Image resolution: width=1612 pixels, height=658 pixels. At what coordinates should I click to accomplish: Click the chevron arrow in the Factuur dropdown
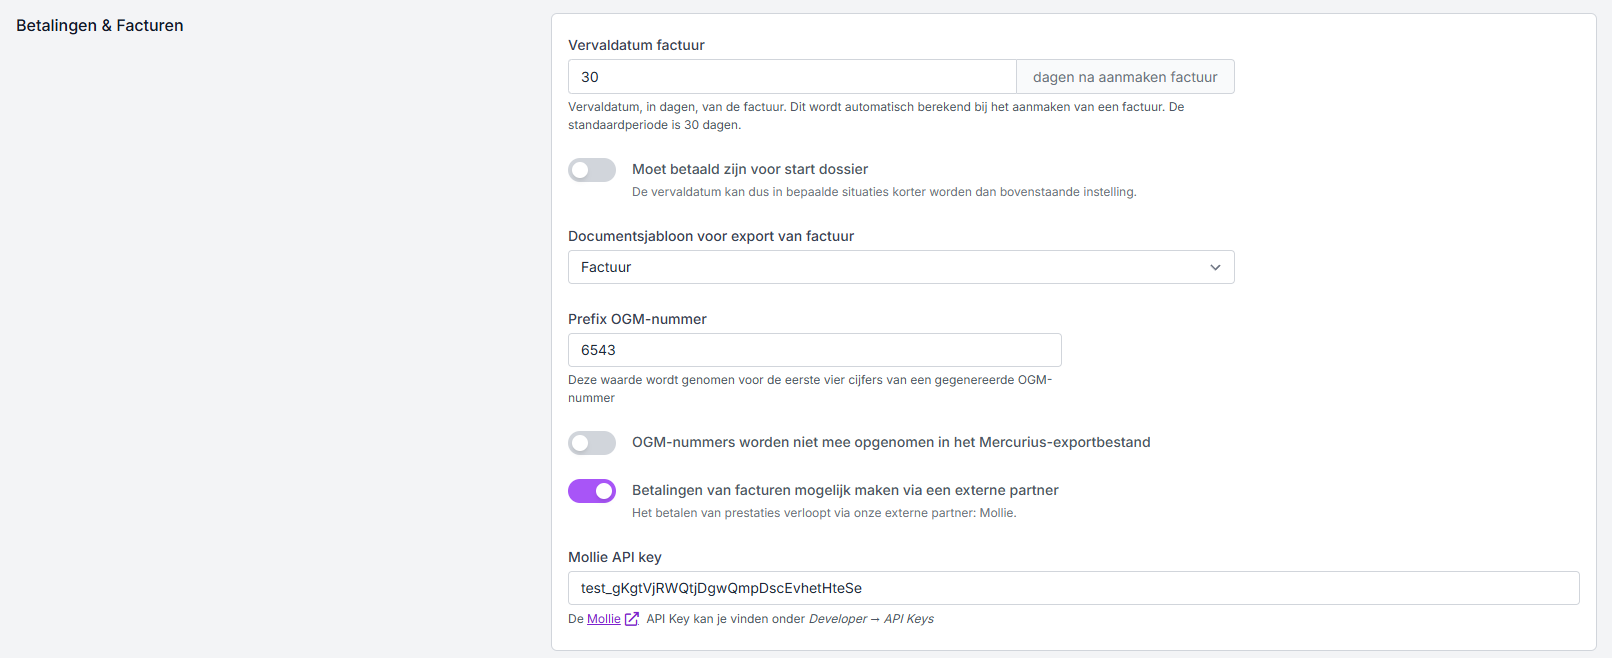pyautogui.click(x=1215, y=267)
